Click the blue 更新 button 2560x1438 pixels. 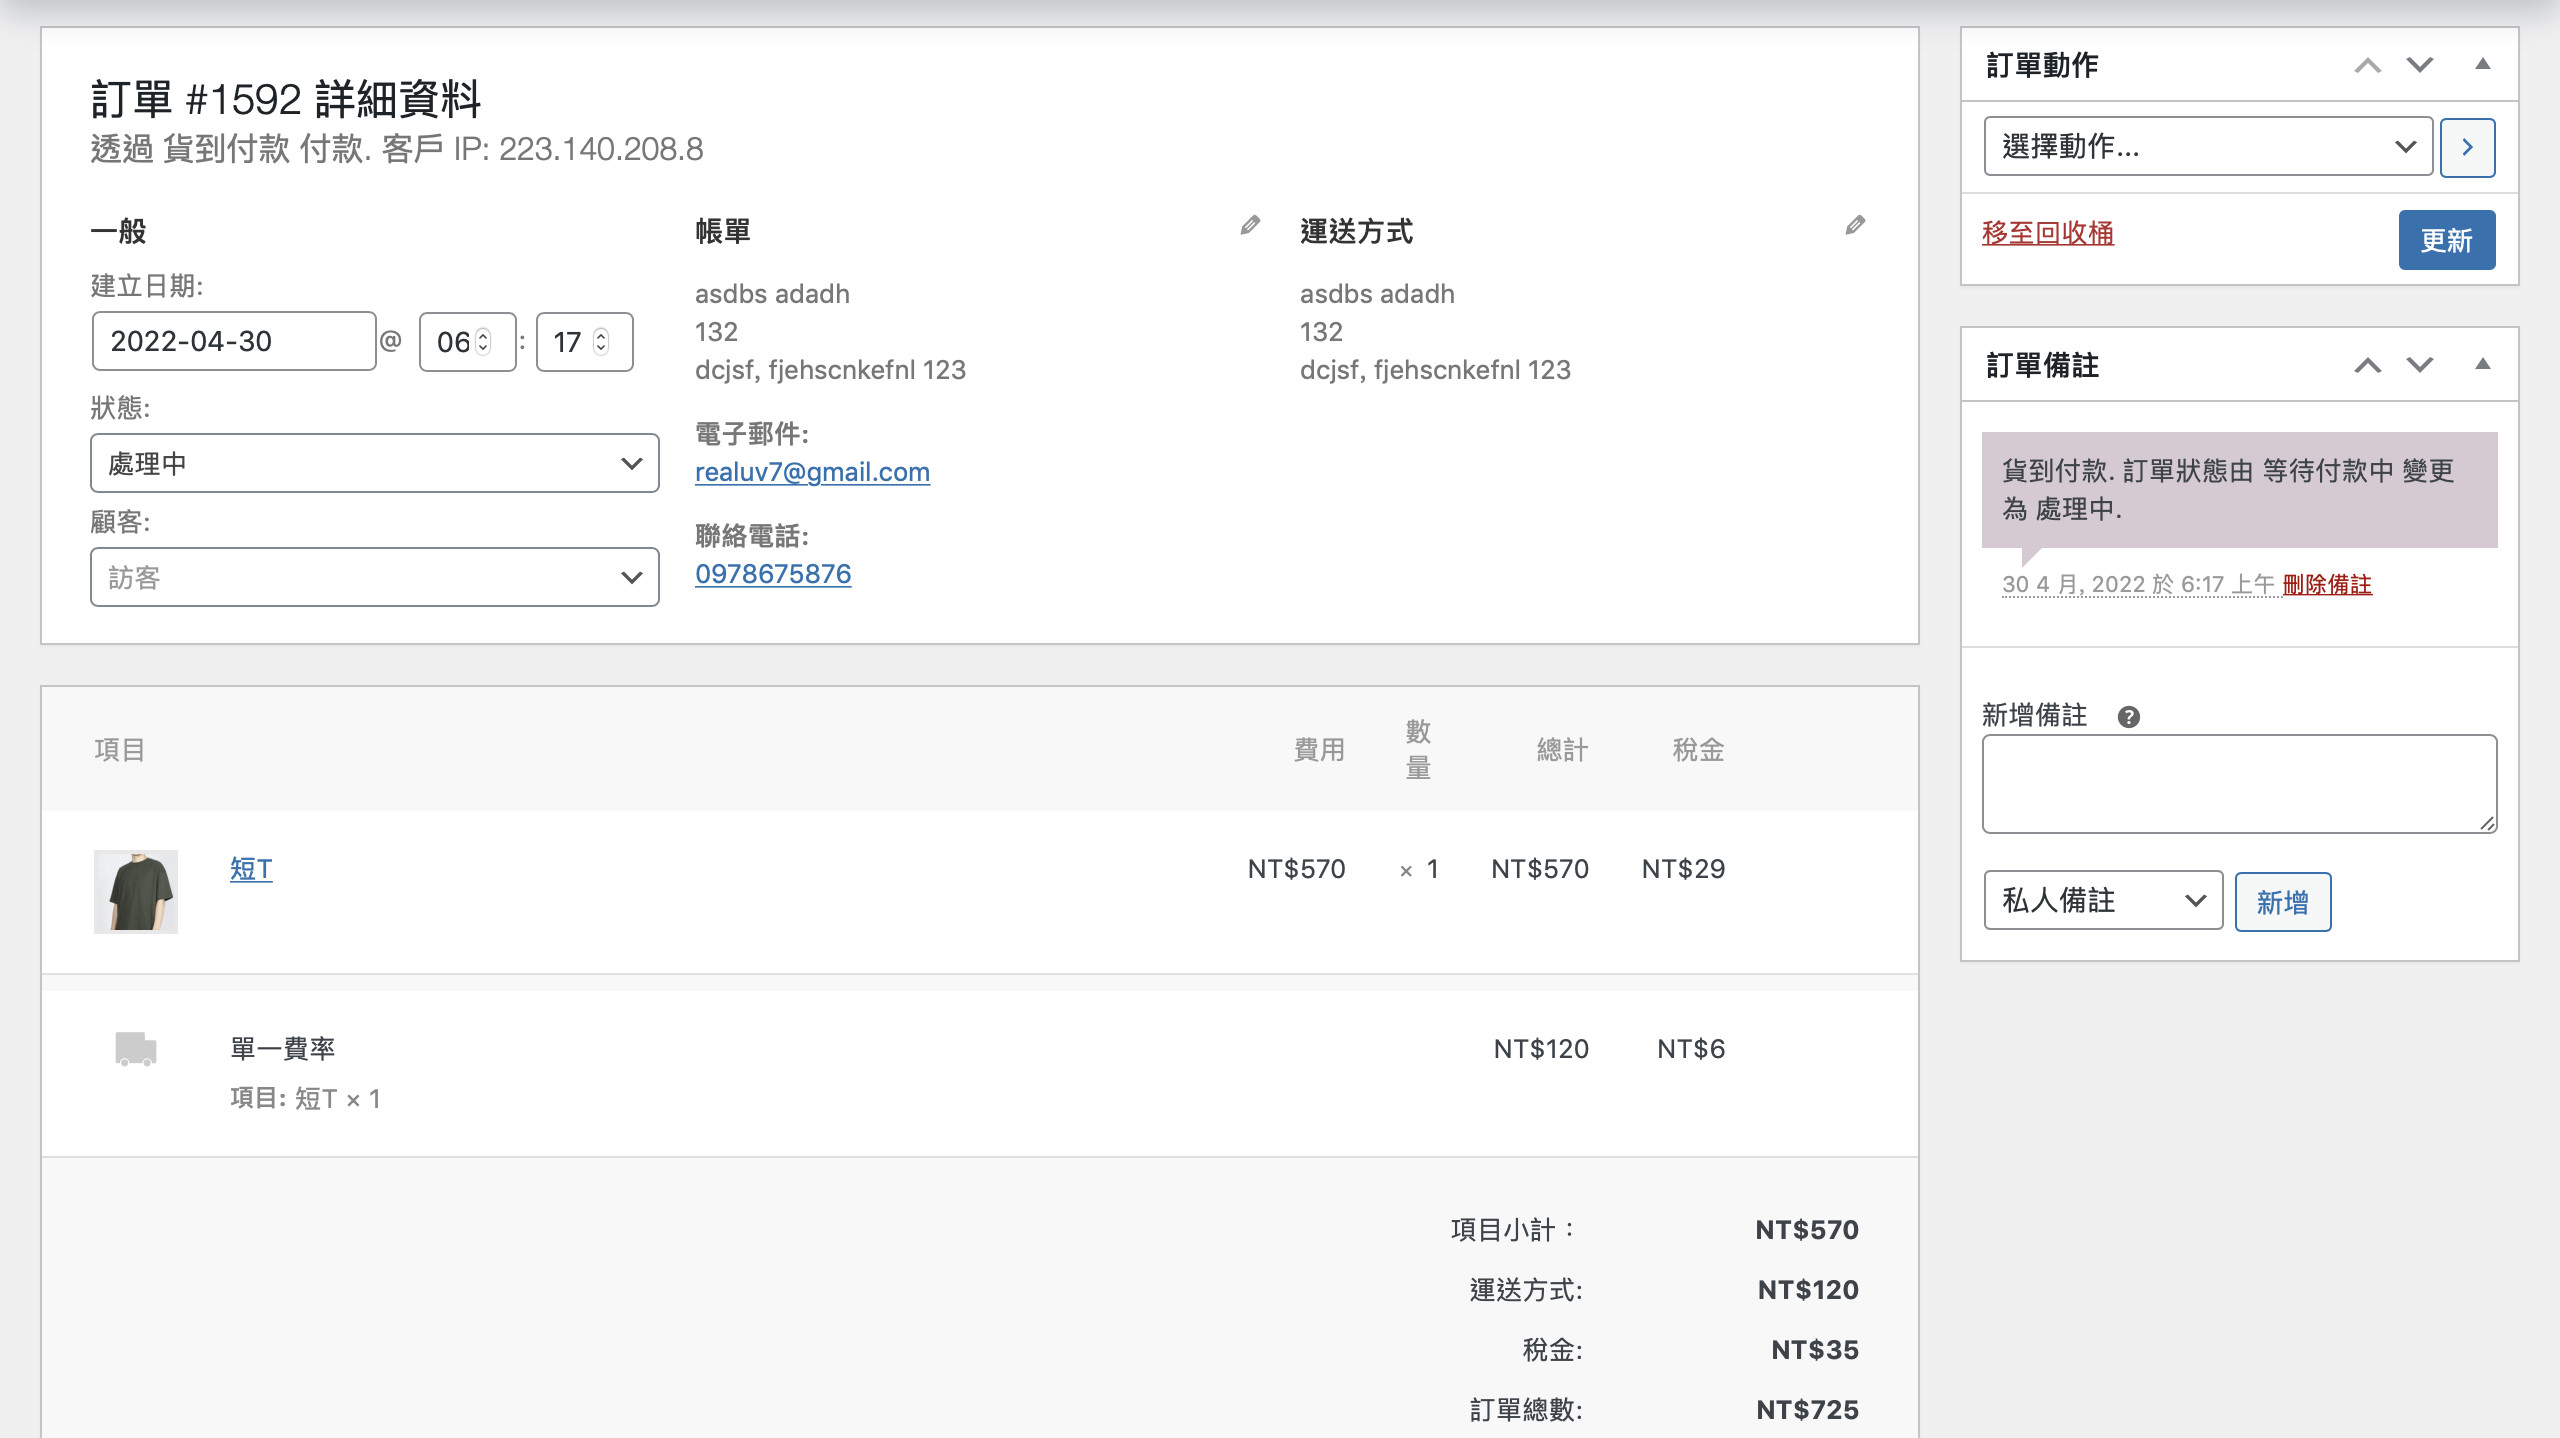tap(2446, 240)
